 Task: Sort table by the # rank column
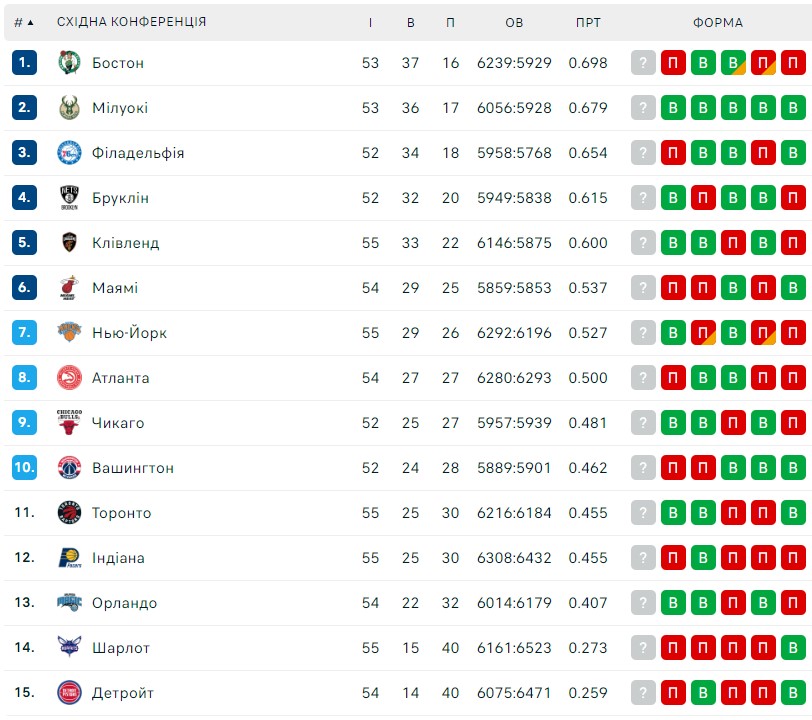(24, 22)
